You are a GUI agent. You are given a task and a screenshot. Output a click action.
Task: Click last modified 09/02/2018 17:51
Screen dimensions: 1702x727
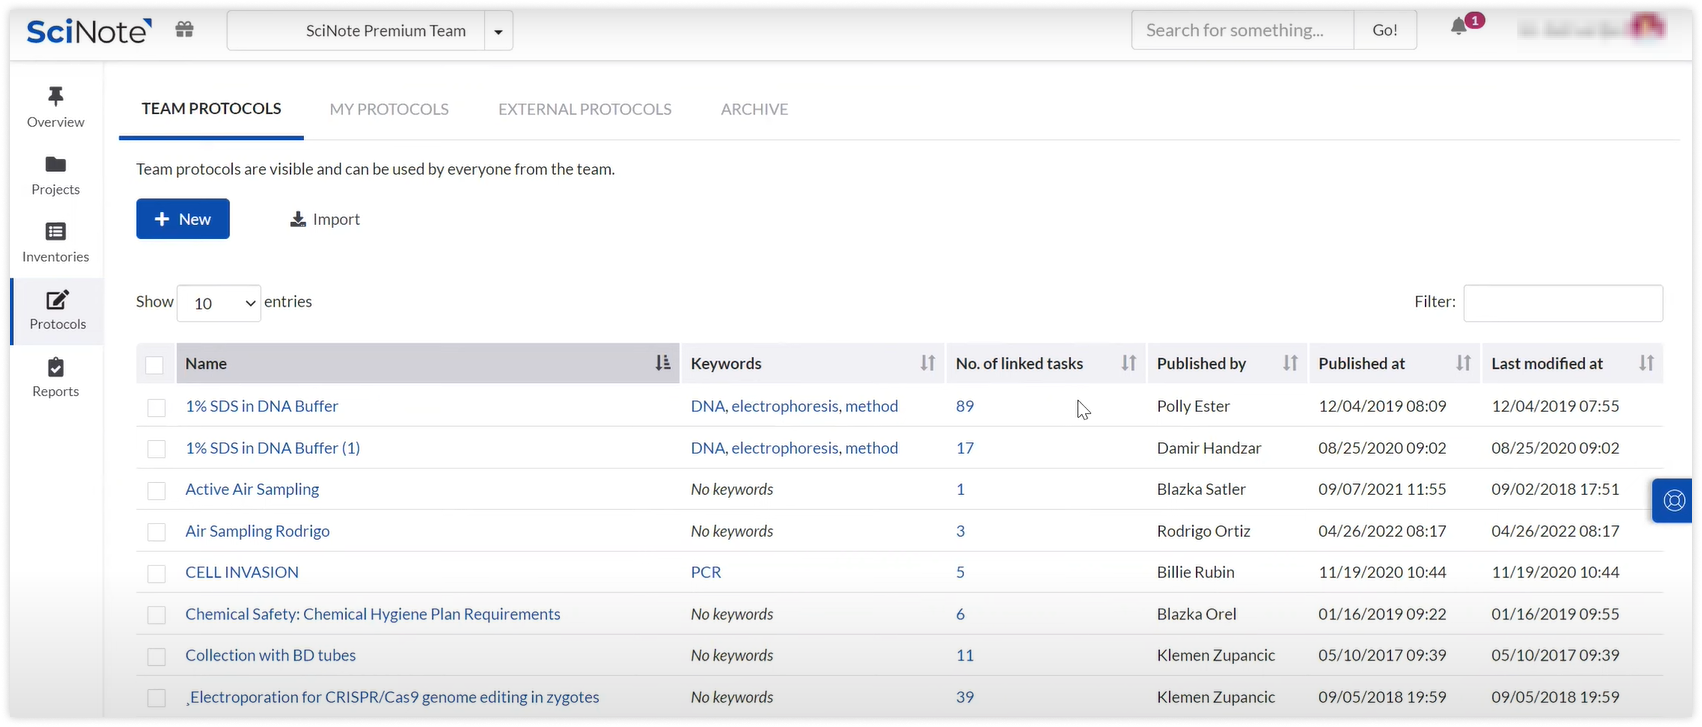(x=1555, y=489)
